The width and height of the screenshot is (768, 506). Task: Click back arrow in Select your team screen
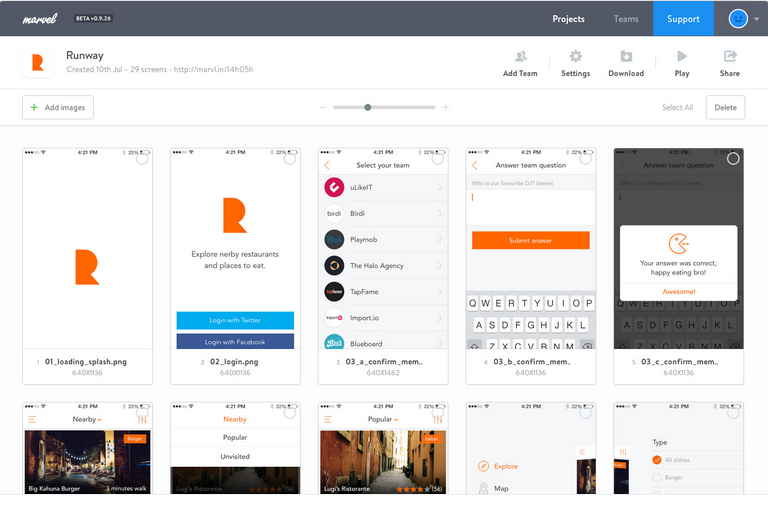coord(327,165)
